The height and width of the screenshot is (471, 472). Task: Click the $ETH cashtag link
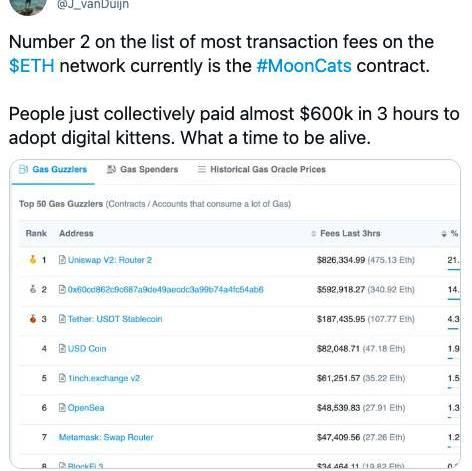[x=31, y=66]
